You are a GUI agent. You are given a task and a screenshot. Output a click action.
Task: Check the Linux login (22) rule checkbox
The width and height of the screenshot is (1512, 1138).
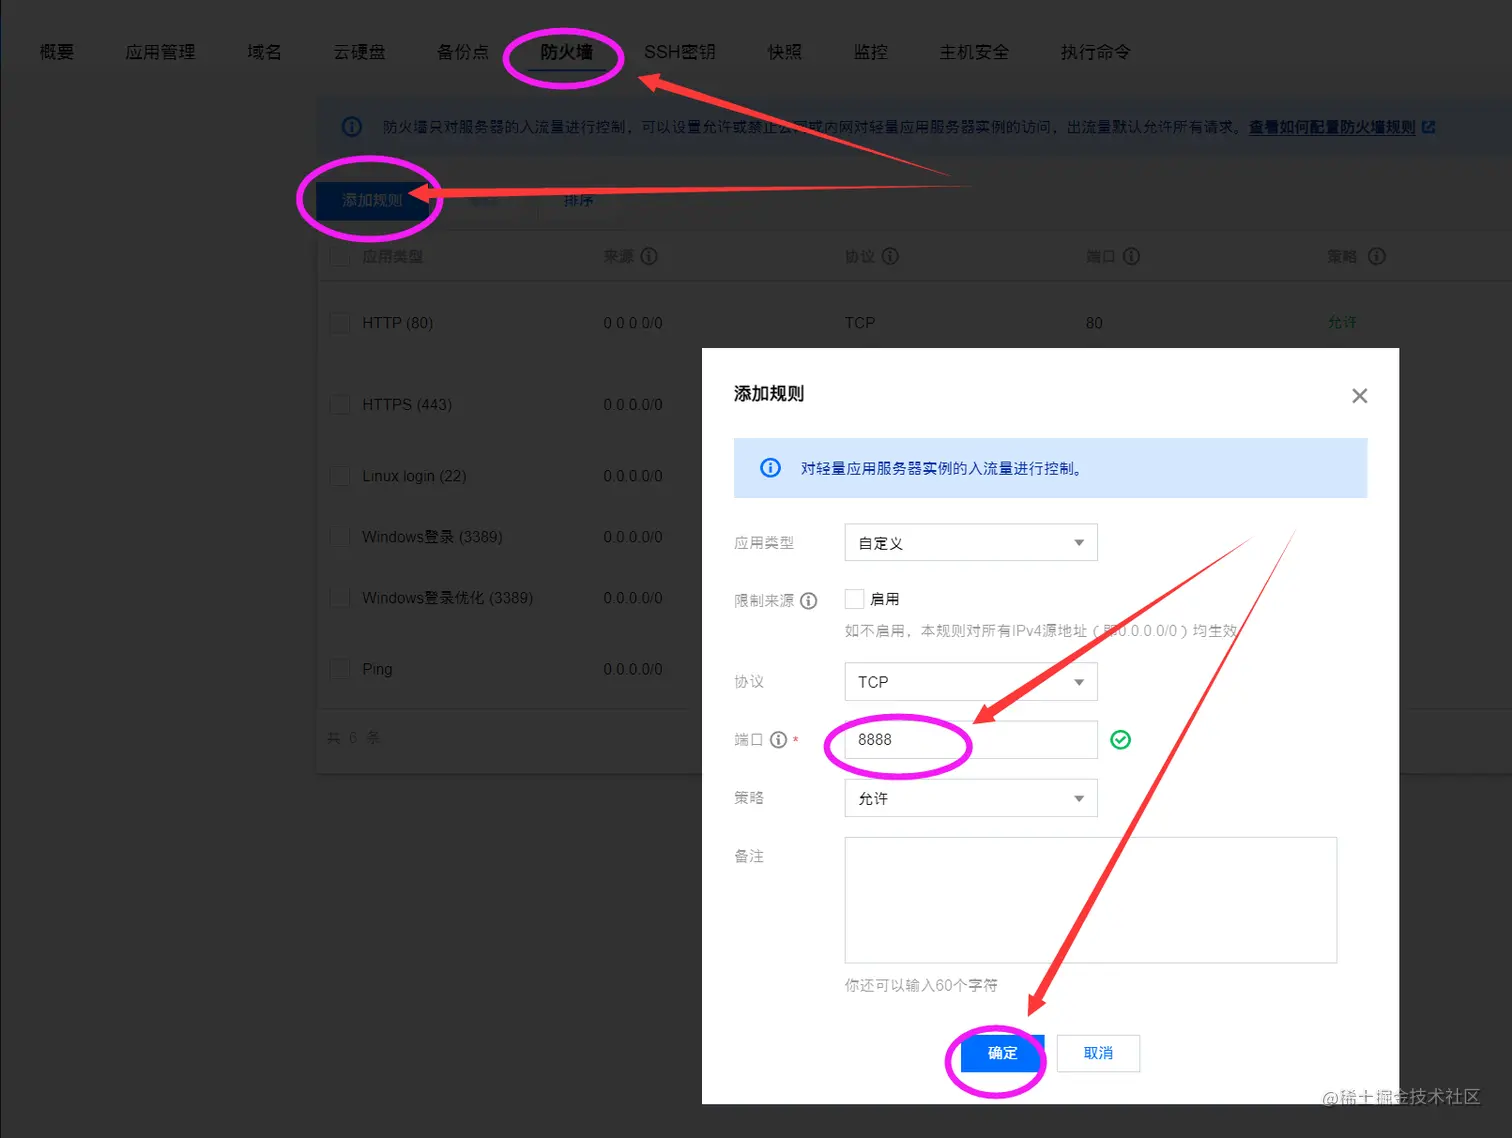click(340, 476)
